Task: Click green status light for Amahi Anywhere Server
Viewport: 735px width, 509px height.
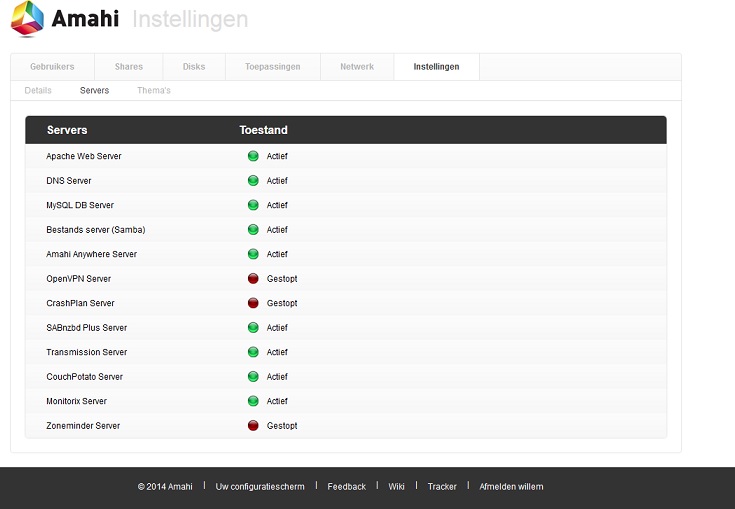Action: coord(253,254)
